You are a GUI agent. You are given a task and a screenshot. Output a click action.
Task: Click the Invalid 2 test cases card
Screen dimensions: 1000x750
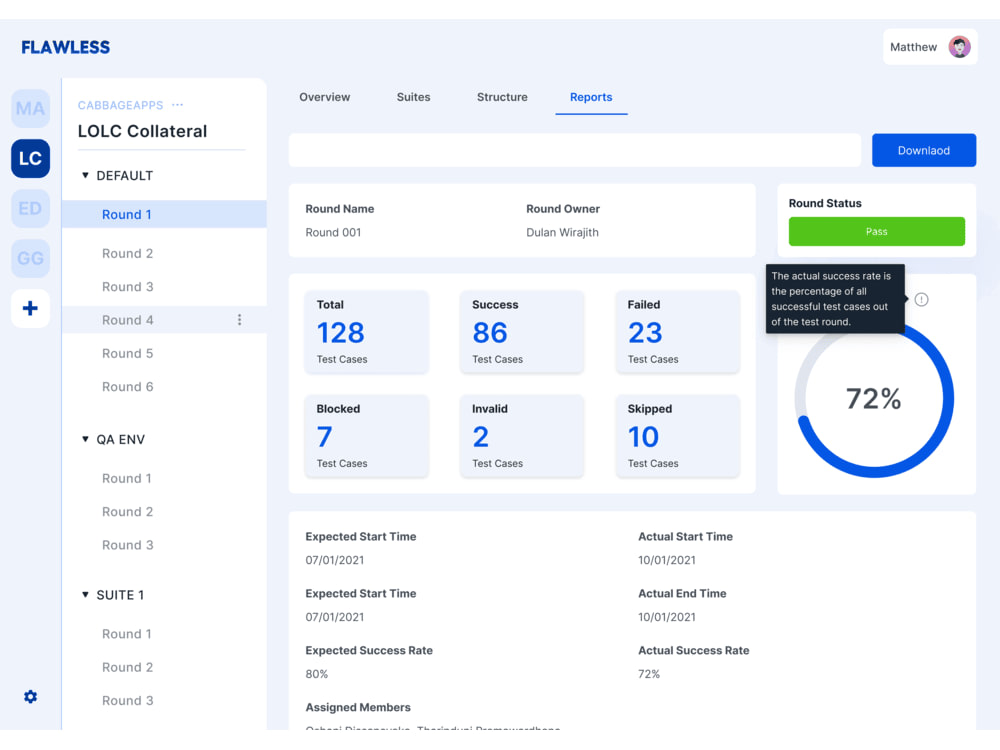[522, 436]
